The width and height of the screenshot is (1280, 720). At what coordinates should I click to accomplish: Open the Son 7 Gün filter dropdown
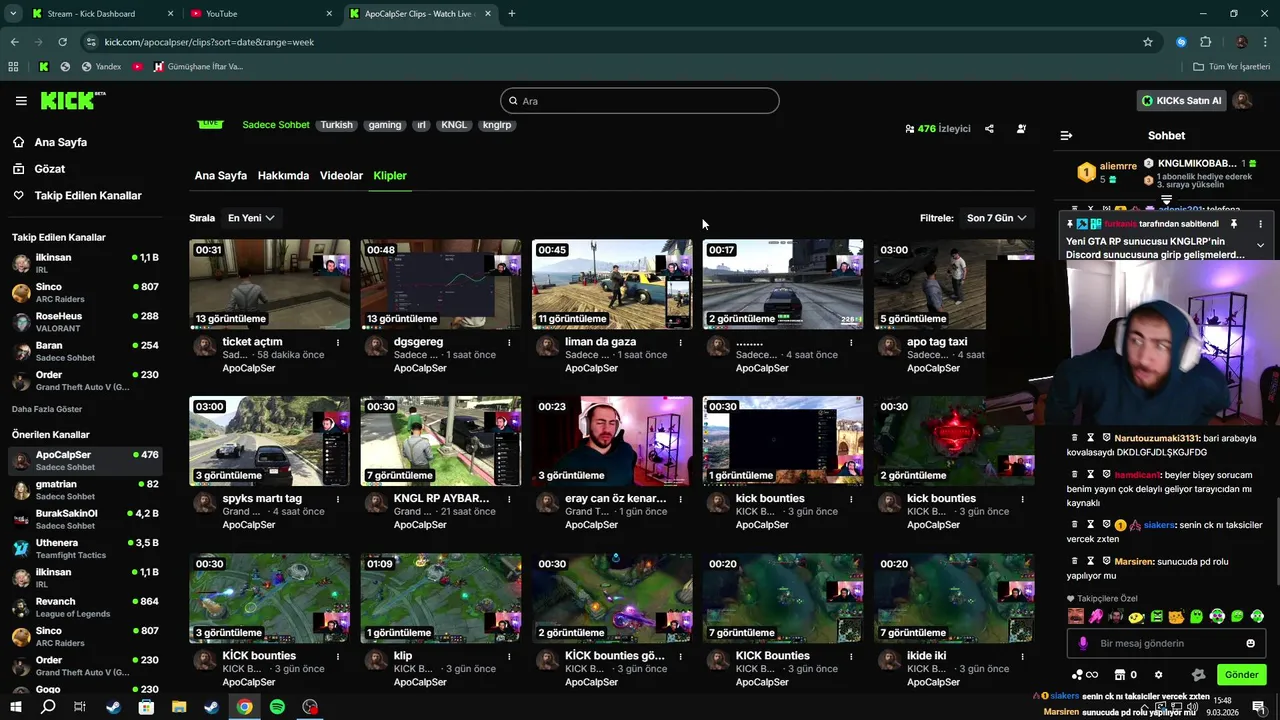point(996,218)
